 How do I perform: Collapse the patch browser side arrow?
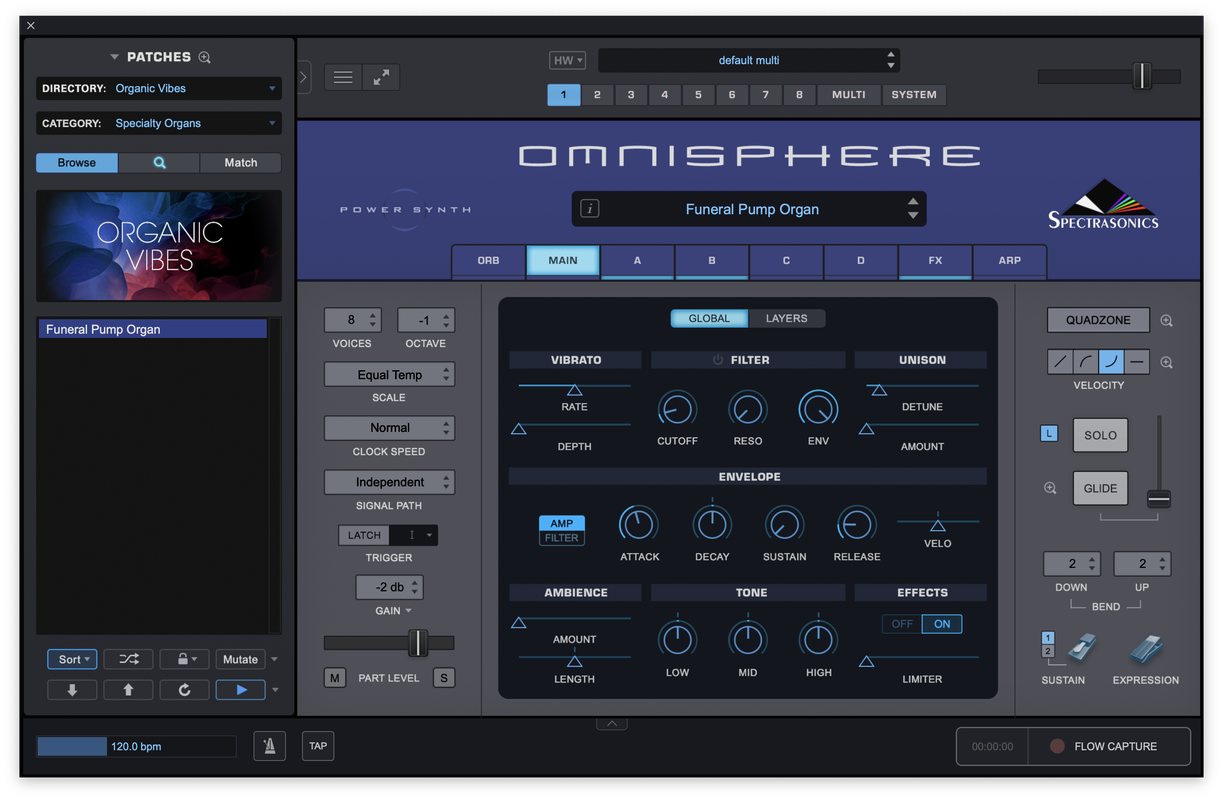pos(304,76)
